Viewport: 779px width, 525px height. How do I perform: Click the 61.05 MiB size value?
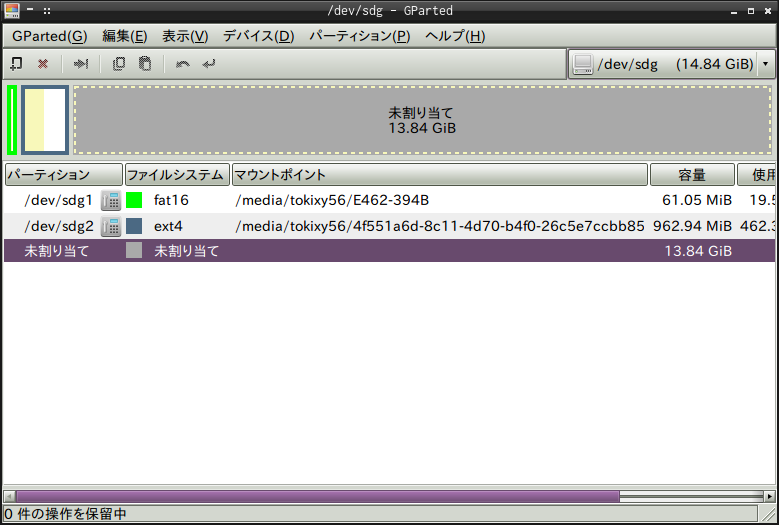[x=697, y=200]
